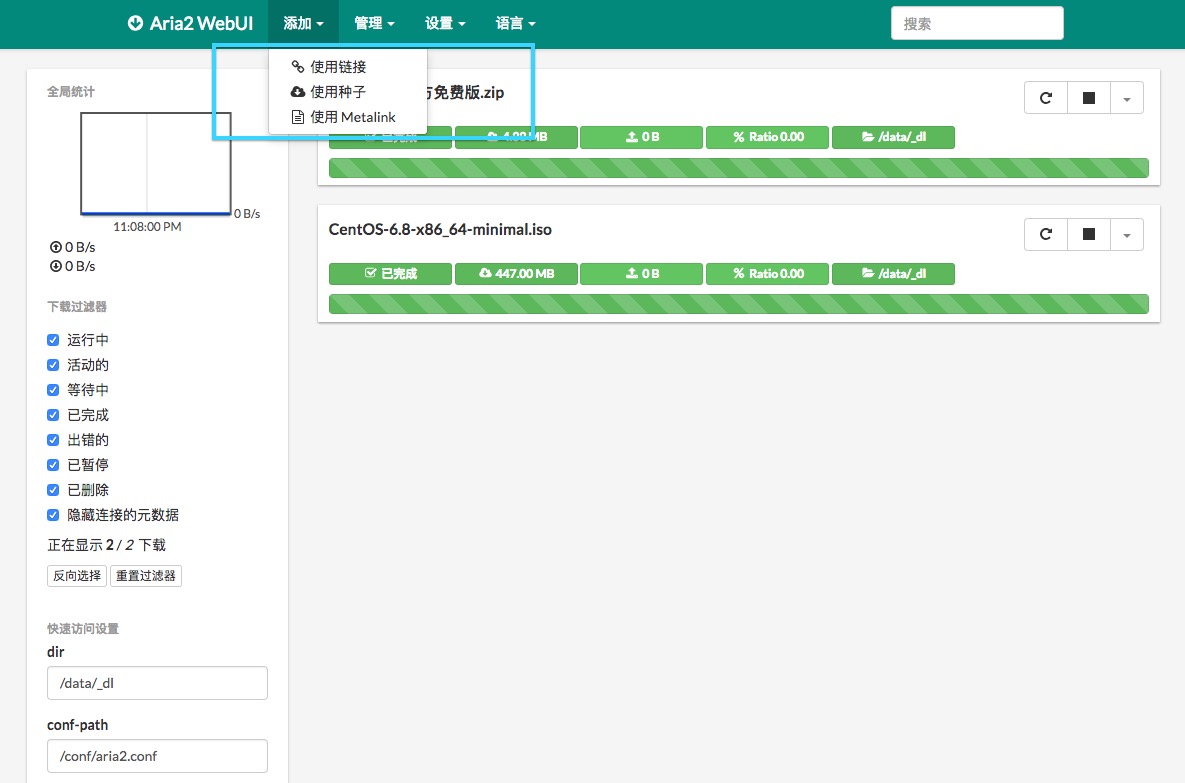This screenshot has height=783, width=1185.
Task: Click the stop icon for CentOS download
Action: (1089, 235)
